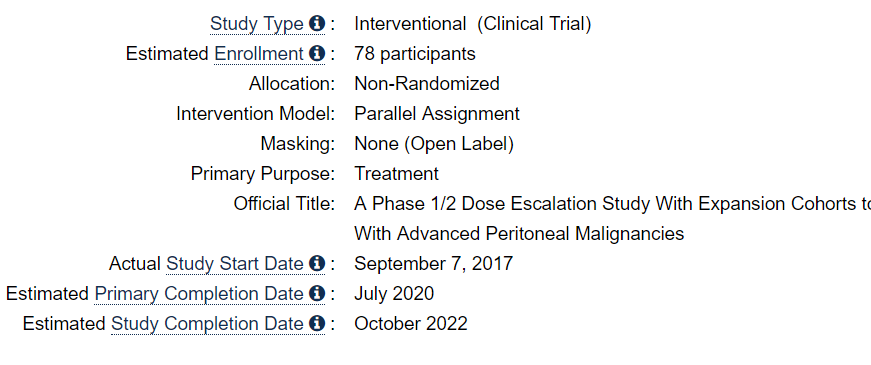871x365 pixels.
Task: Click the info icon beside Study Type
Action: 317,24
